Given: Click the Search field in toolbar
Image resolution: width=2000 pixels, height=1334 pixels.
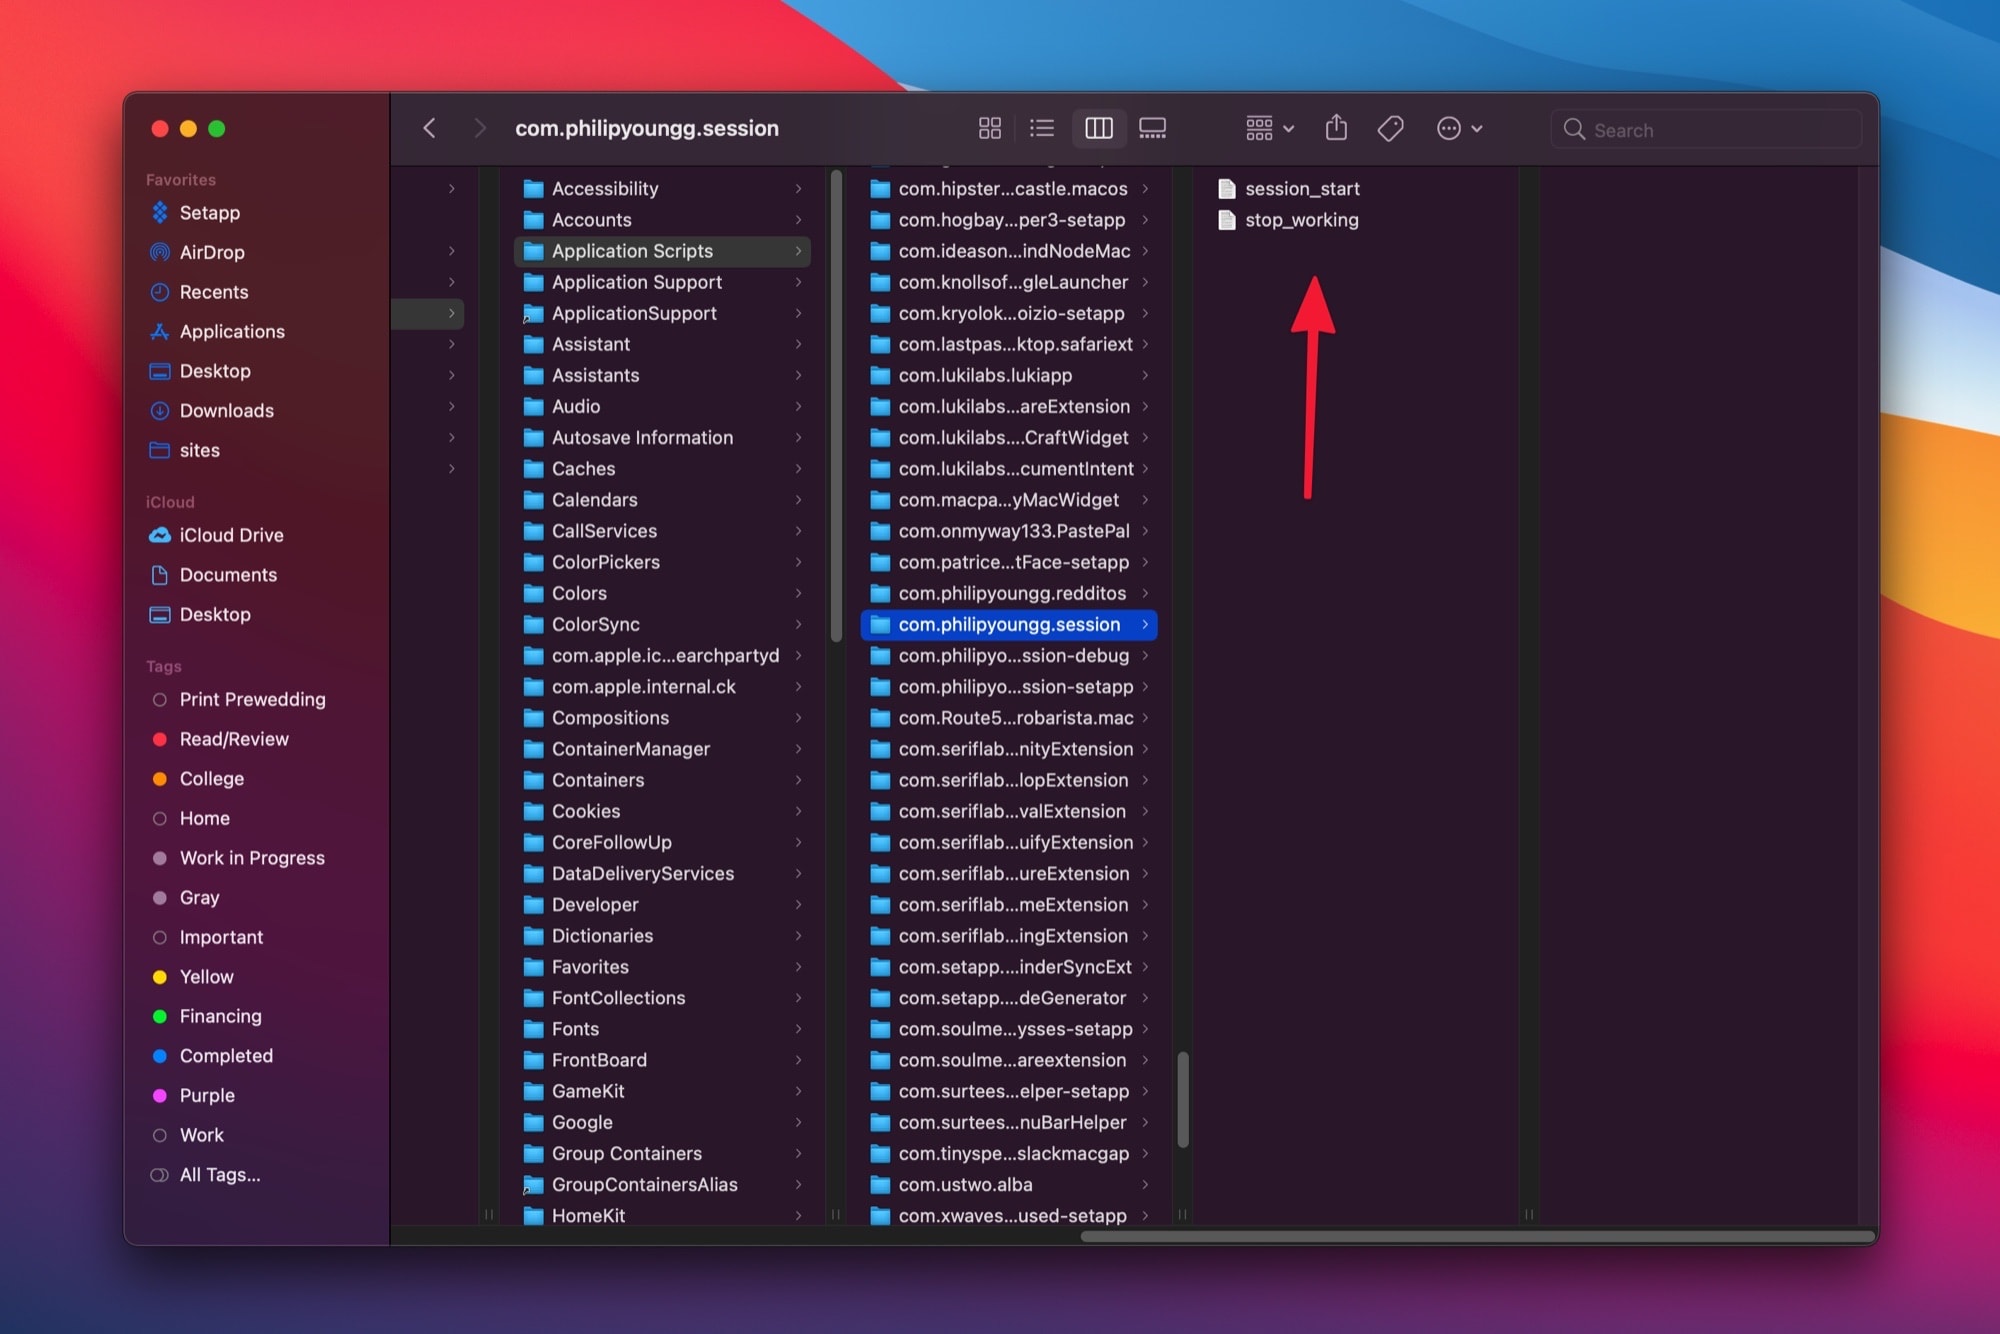Looking at the screenshot, I should click(1710, 130).
